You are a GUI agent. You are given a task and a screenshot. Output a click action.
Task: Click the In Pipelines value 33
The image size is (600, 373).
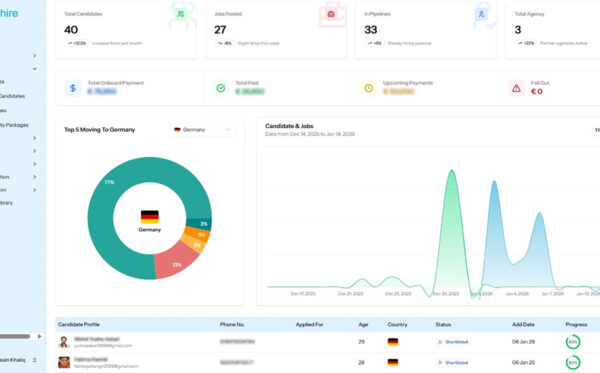[371, 30]
